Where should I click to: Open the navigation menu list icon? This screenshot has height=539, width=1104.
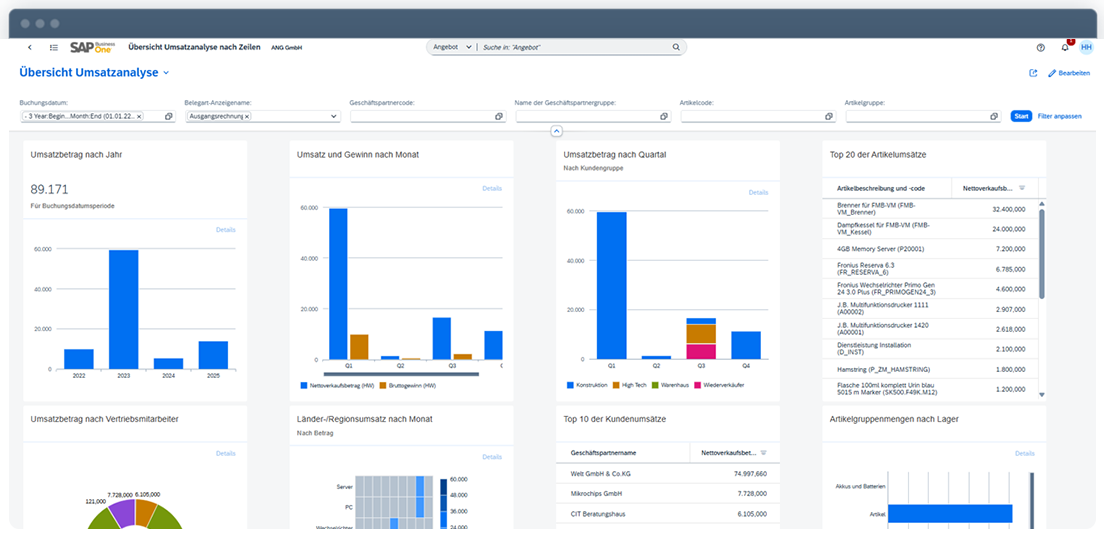[53, 47]
